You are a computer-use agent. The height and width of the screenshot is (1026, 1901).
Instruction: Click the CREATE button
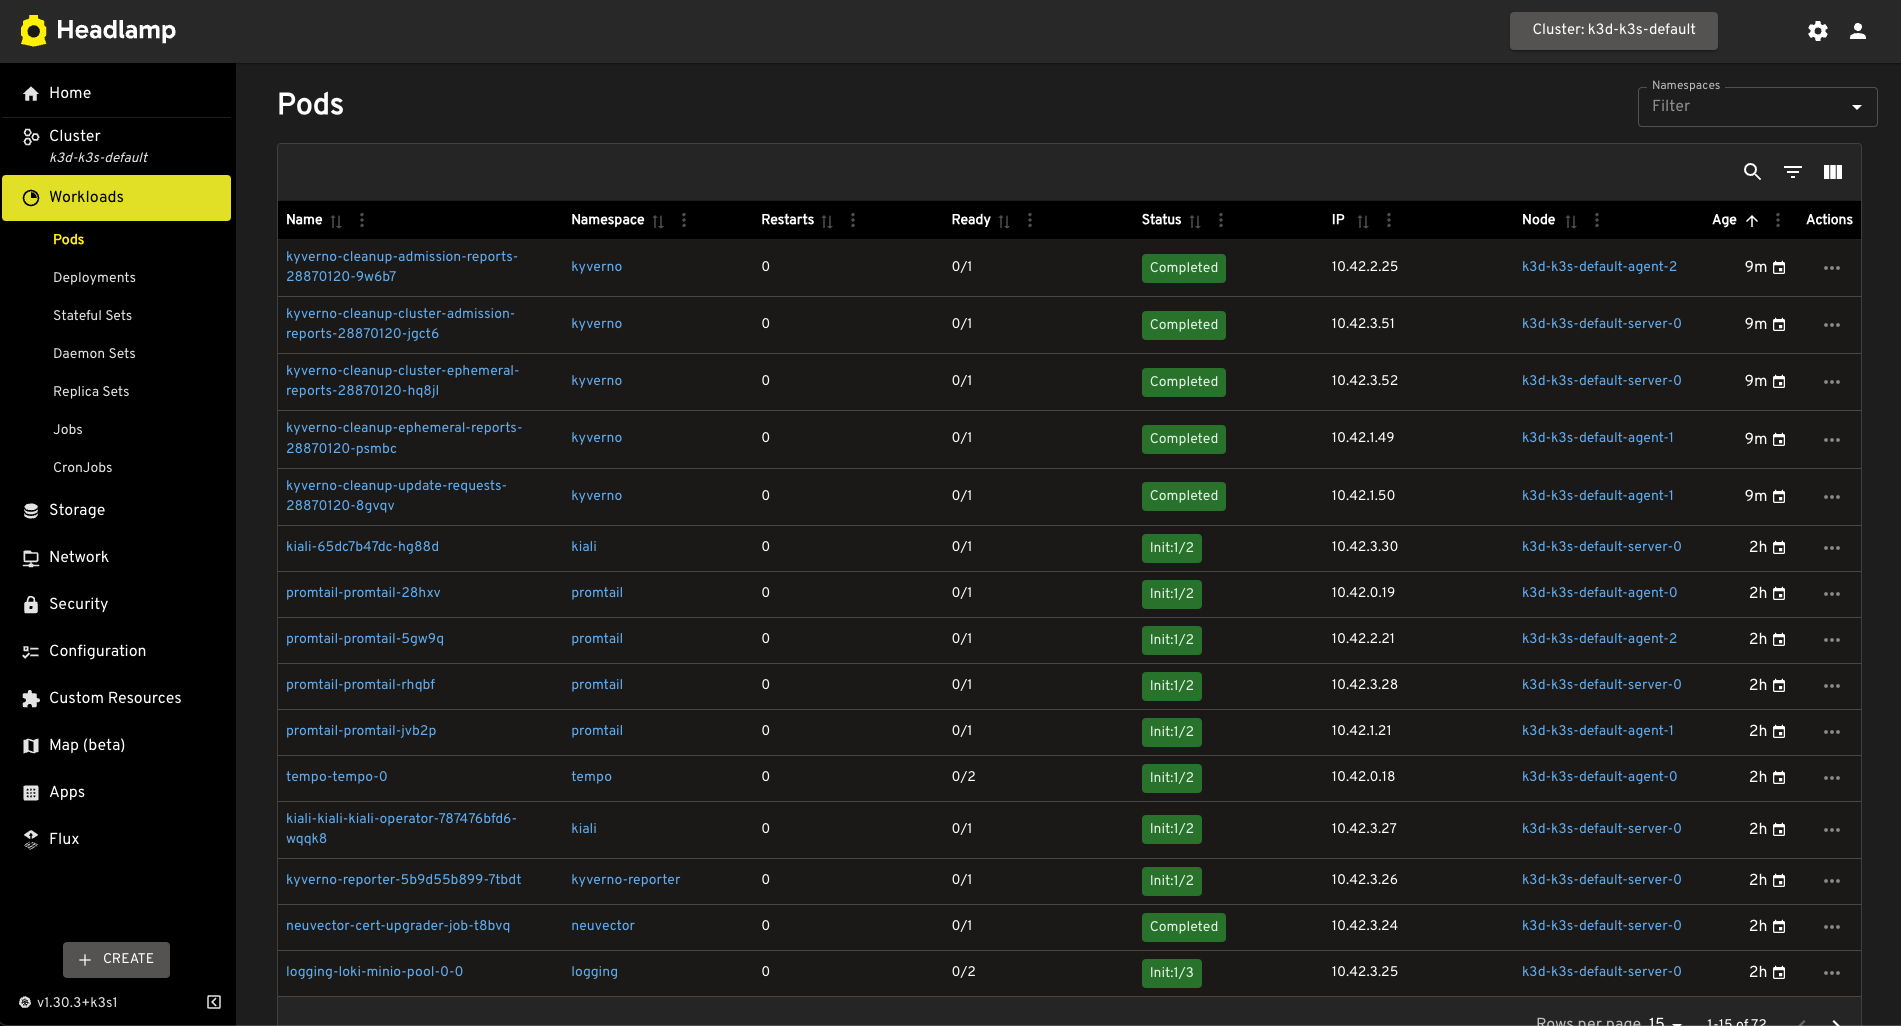(x=116, y=959)
